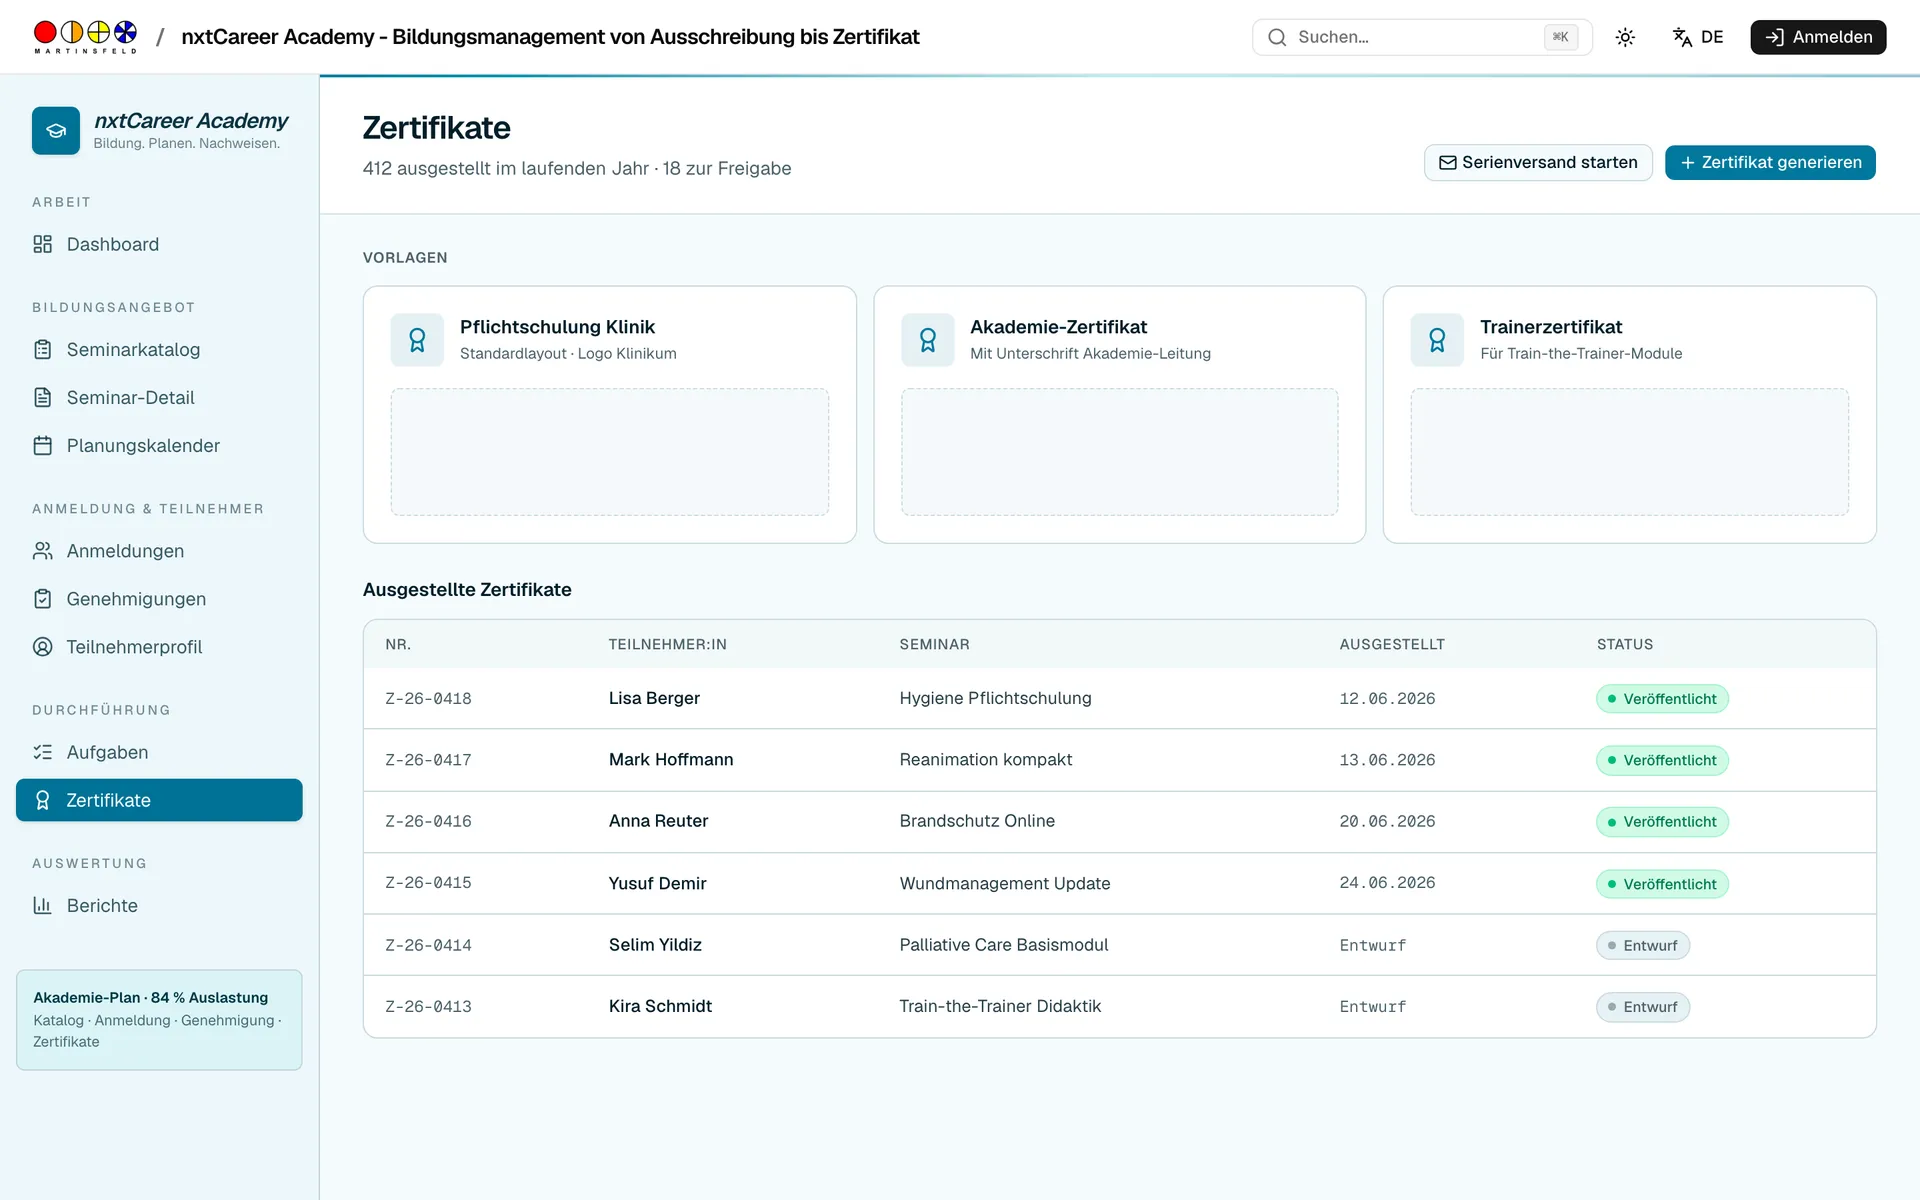Open Planungskalender in the sidebar
The height and width of the screenshot is (1200, 1920).
click(x=159, y=445)
